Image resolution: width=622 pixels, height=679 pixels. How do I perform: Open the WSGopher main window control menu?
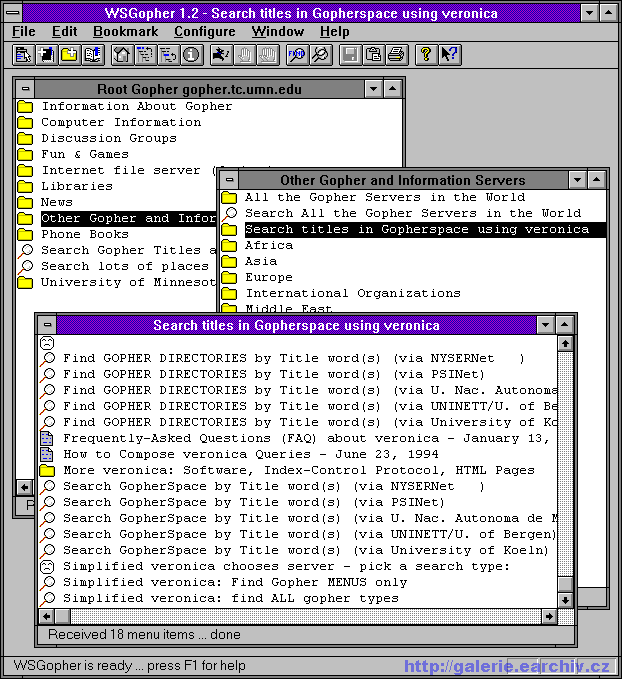(13, 13)
